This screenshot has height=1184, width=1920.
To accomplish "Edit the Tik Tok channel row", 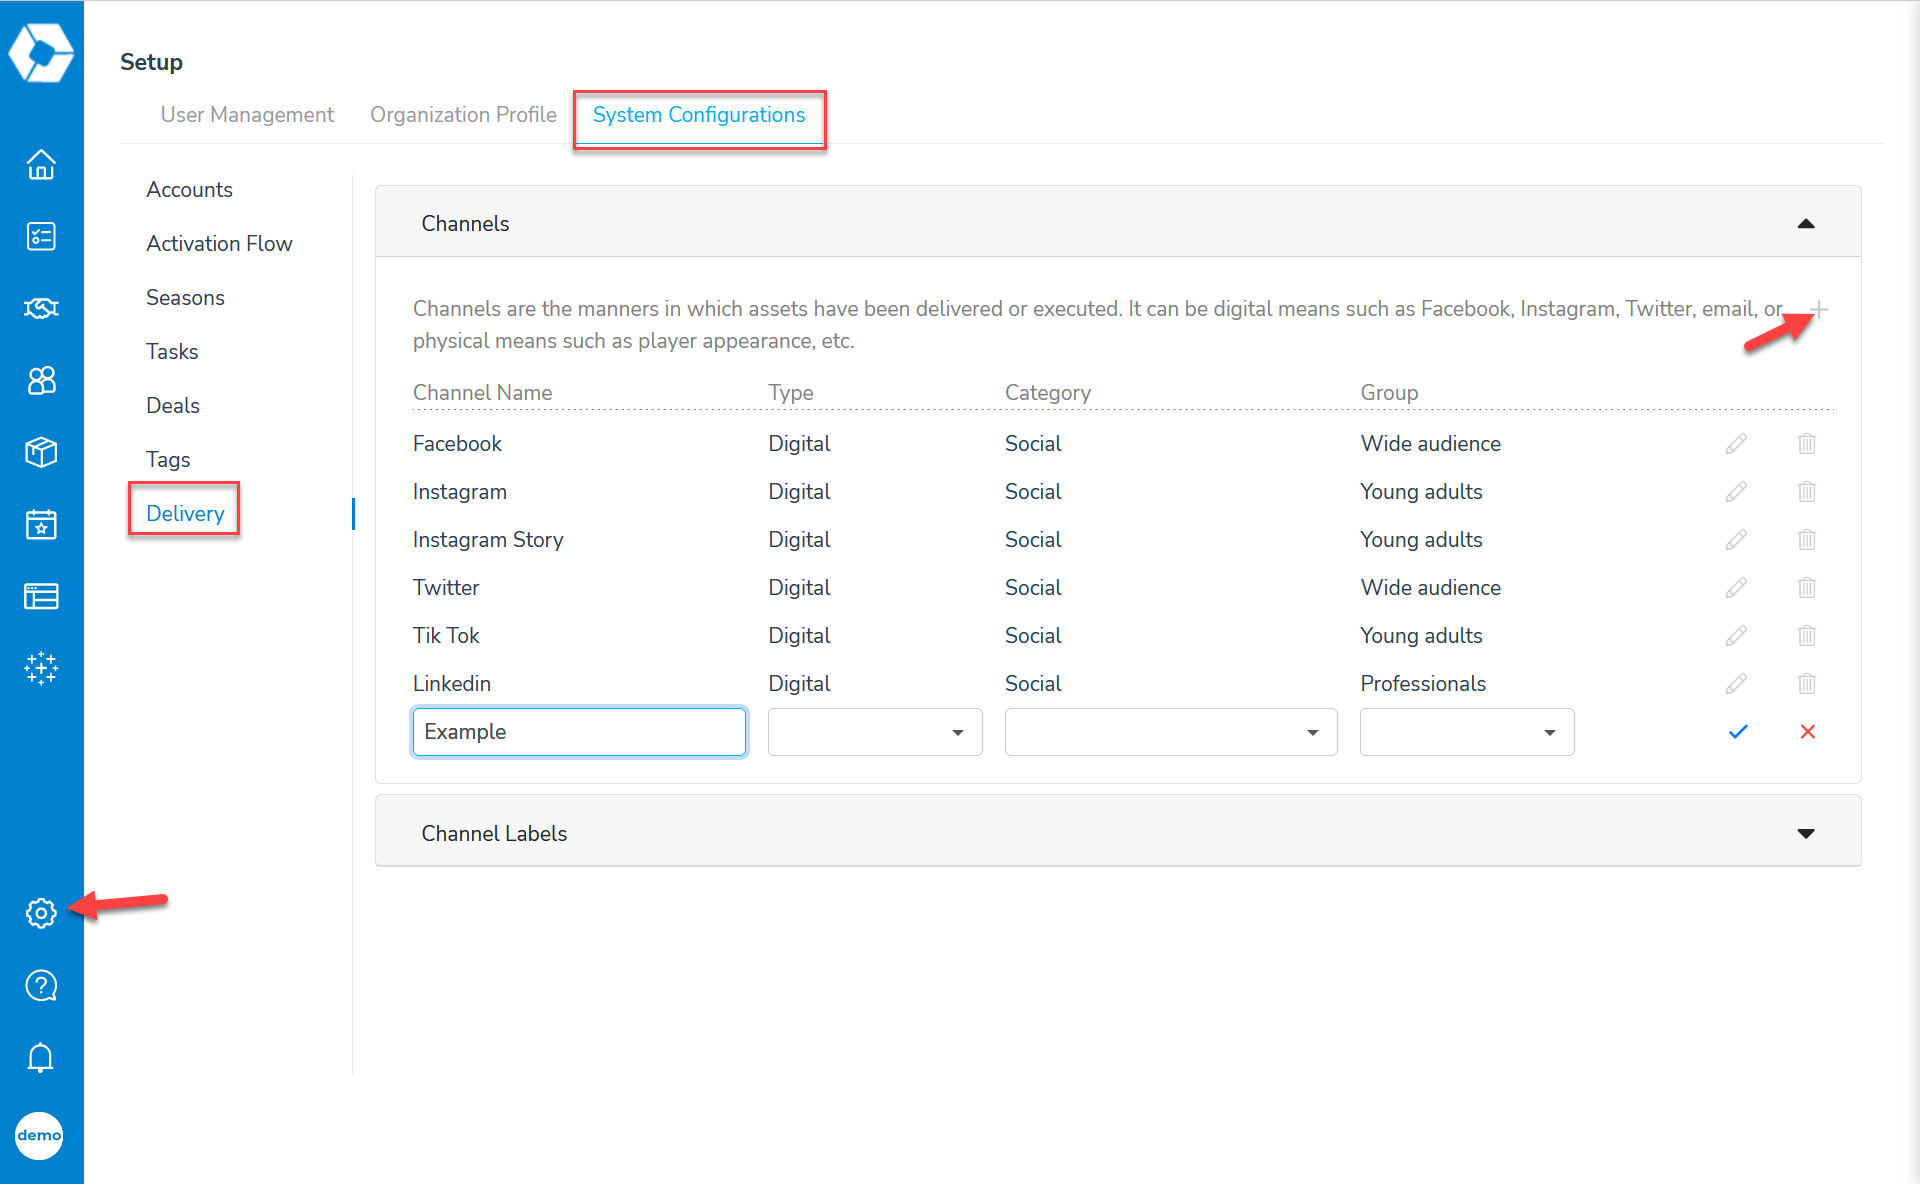I will click(x=1736, y=636).
